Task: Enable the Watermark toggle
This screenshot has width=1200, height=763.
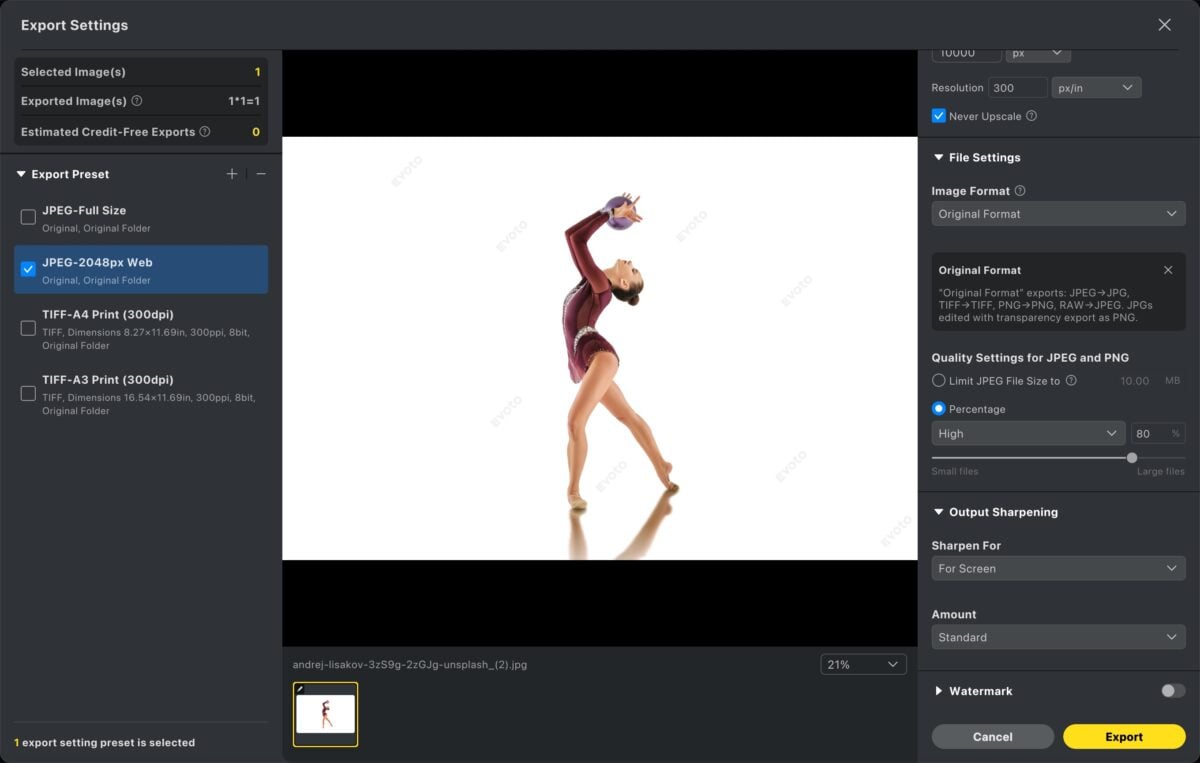Action: tap(1171, 690)
